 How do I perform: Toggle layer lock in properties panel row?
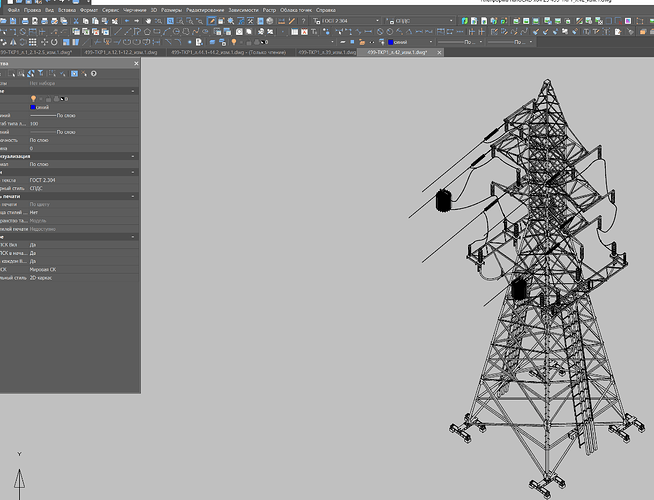[48, 99]
